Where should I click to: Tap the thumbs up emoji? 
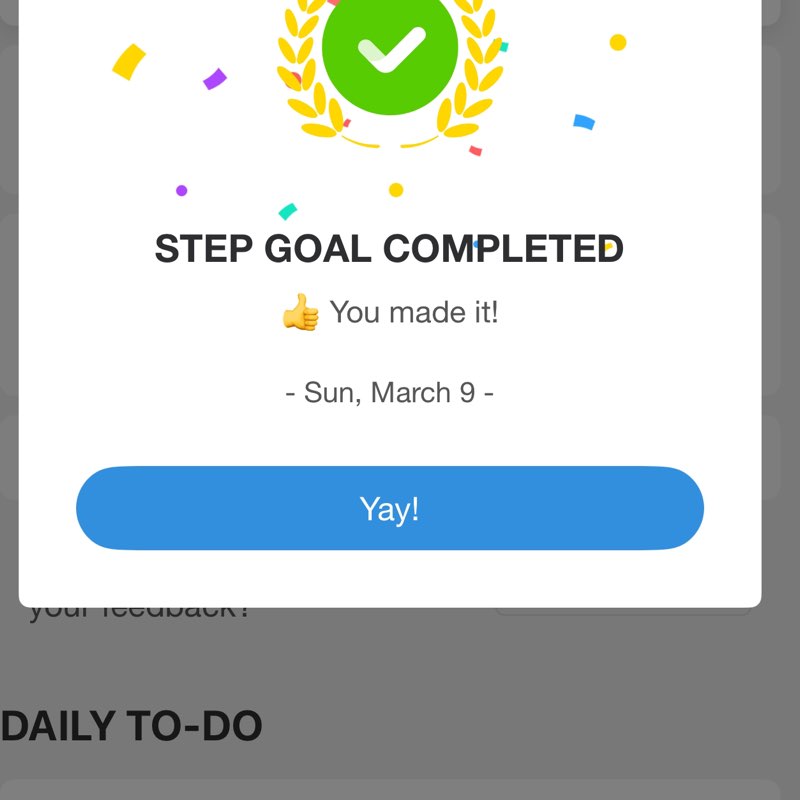300,313
